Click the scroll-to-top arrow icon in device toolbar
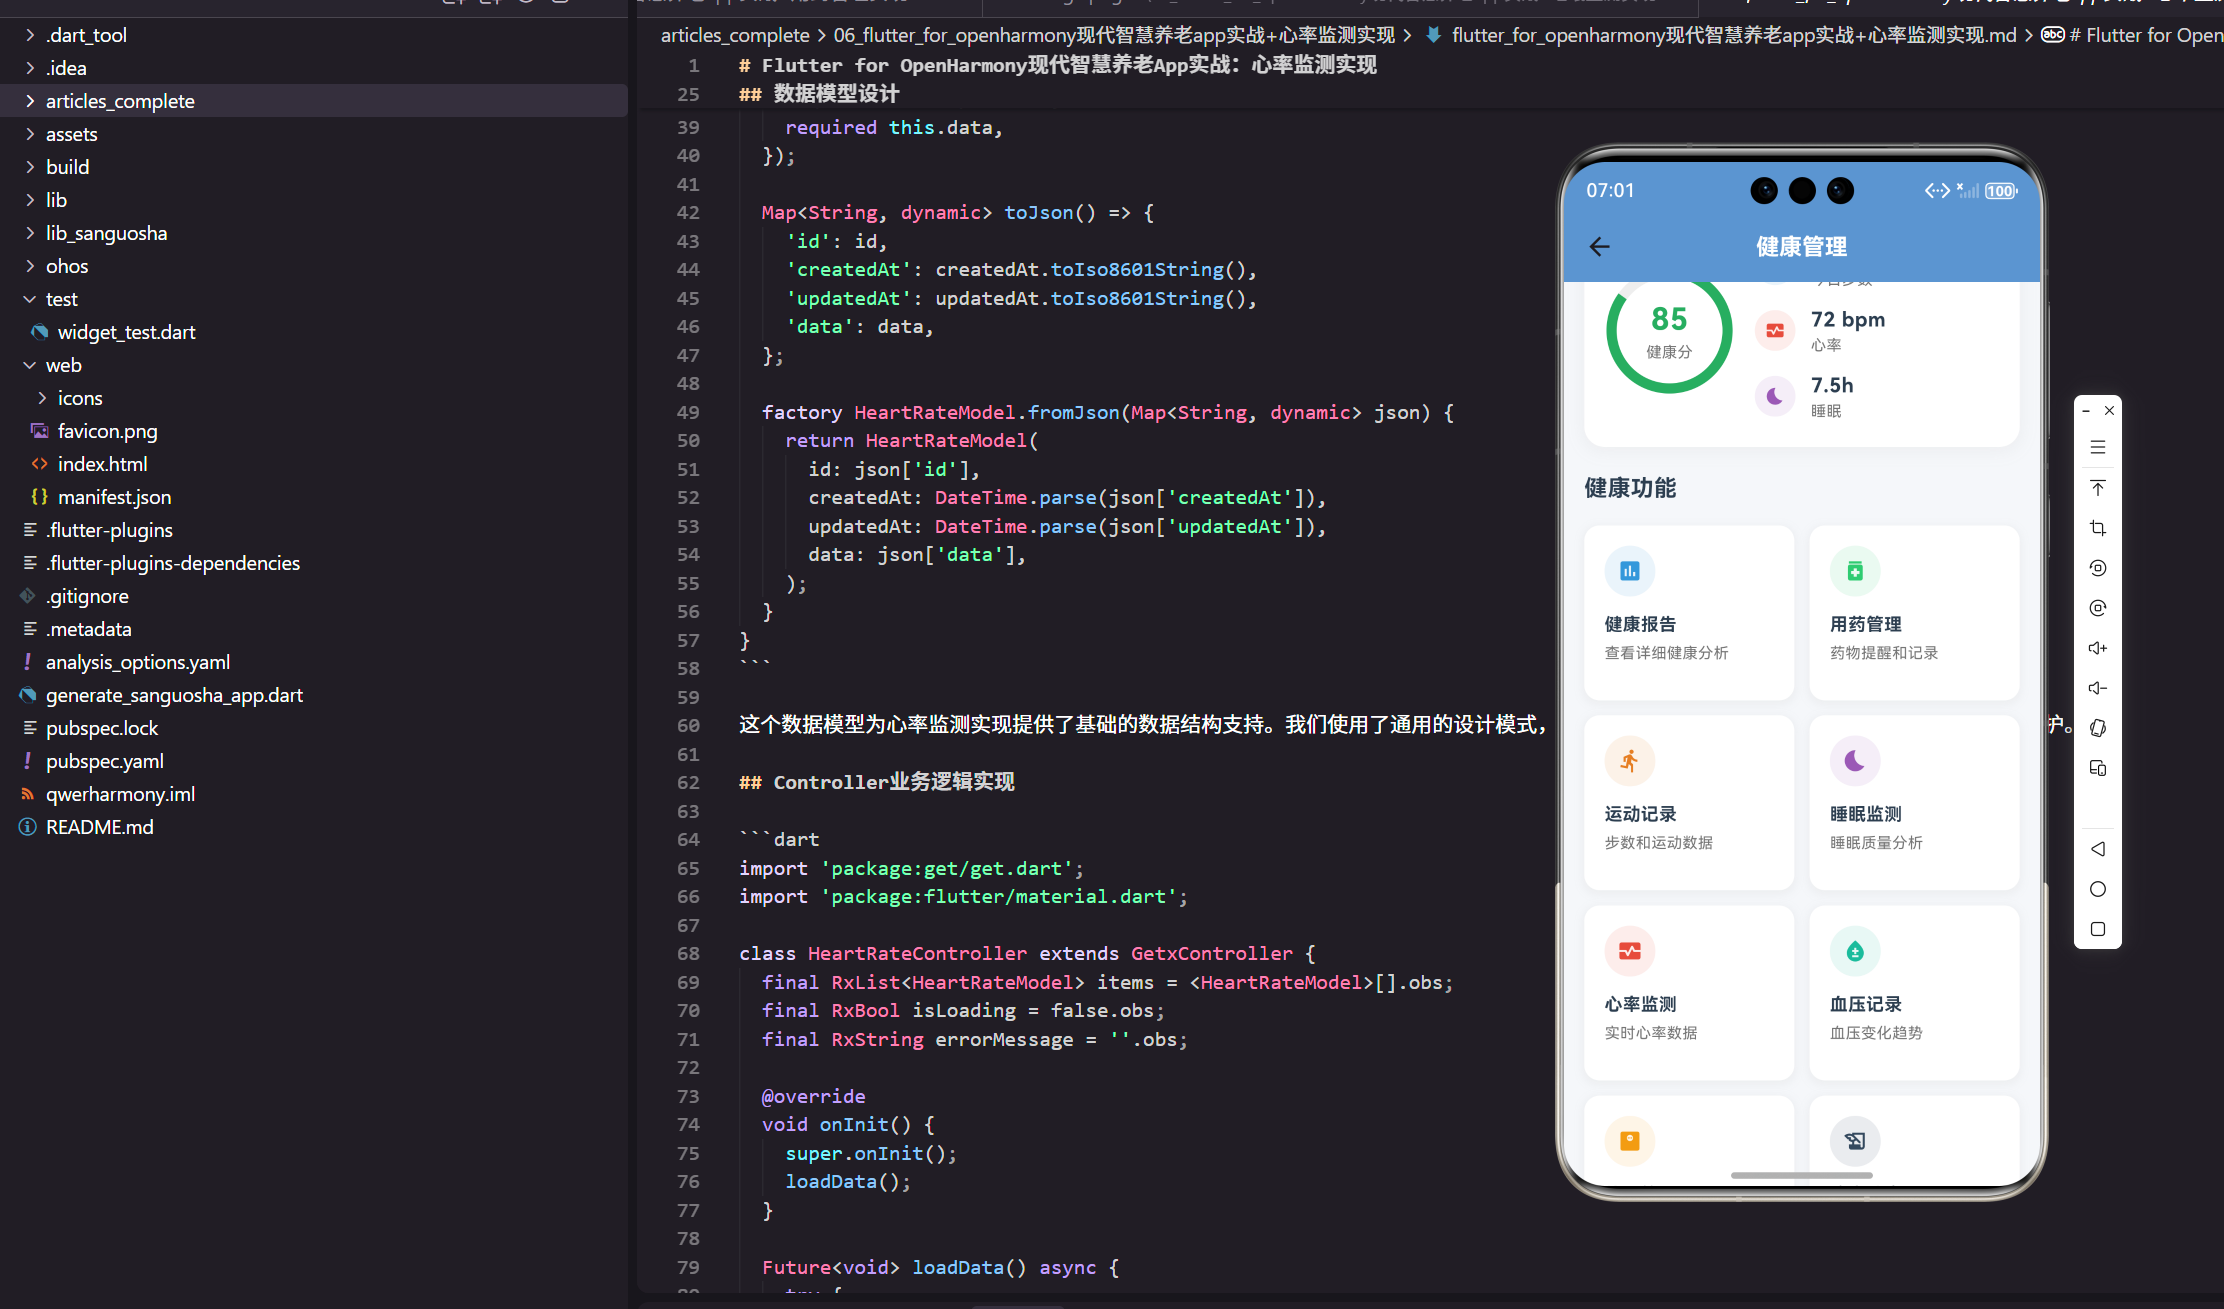 click(2097, 488)
